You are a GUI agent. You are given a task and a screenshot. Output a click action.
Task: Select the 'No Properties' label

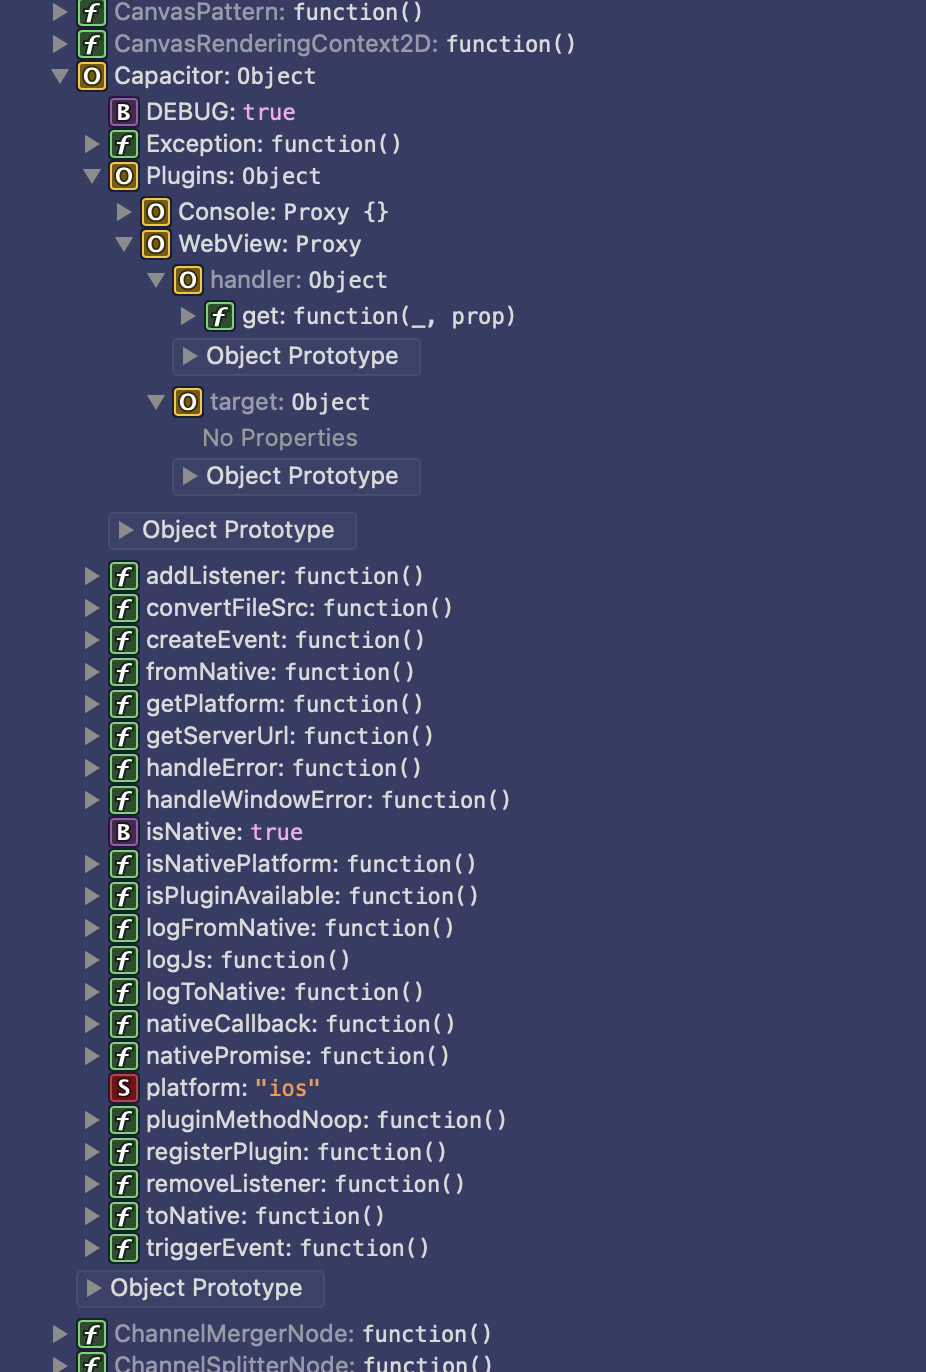coord(280,438)
